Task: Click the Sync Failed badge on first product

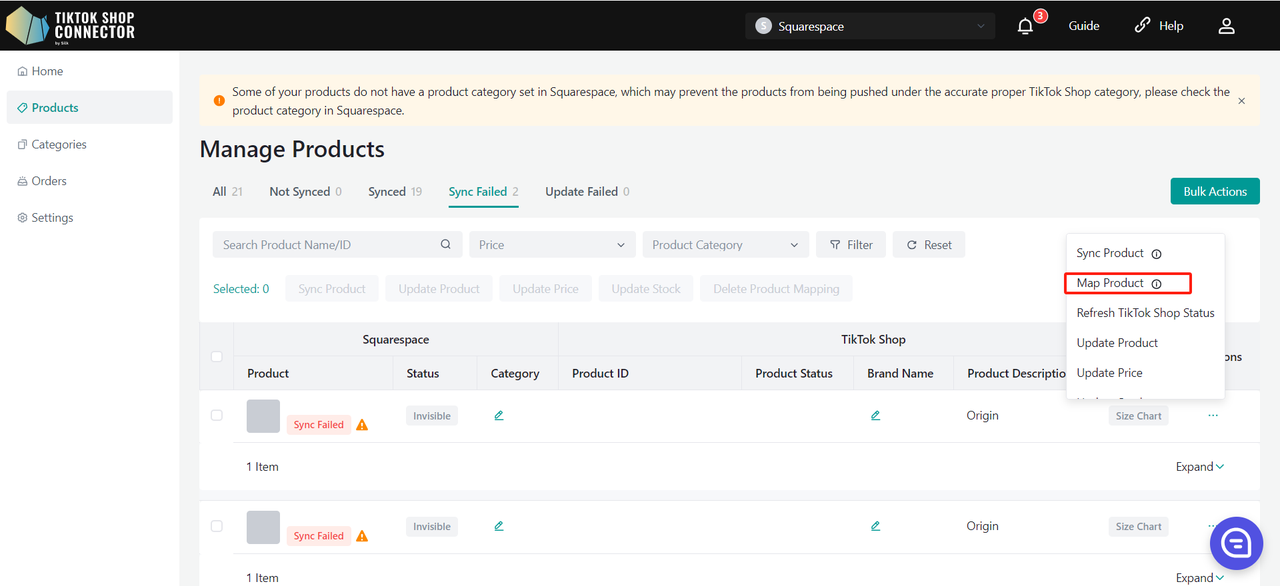Action: click(319, 425)
